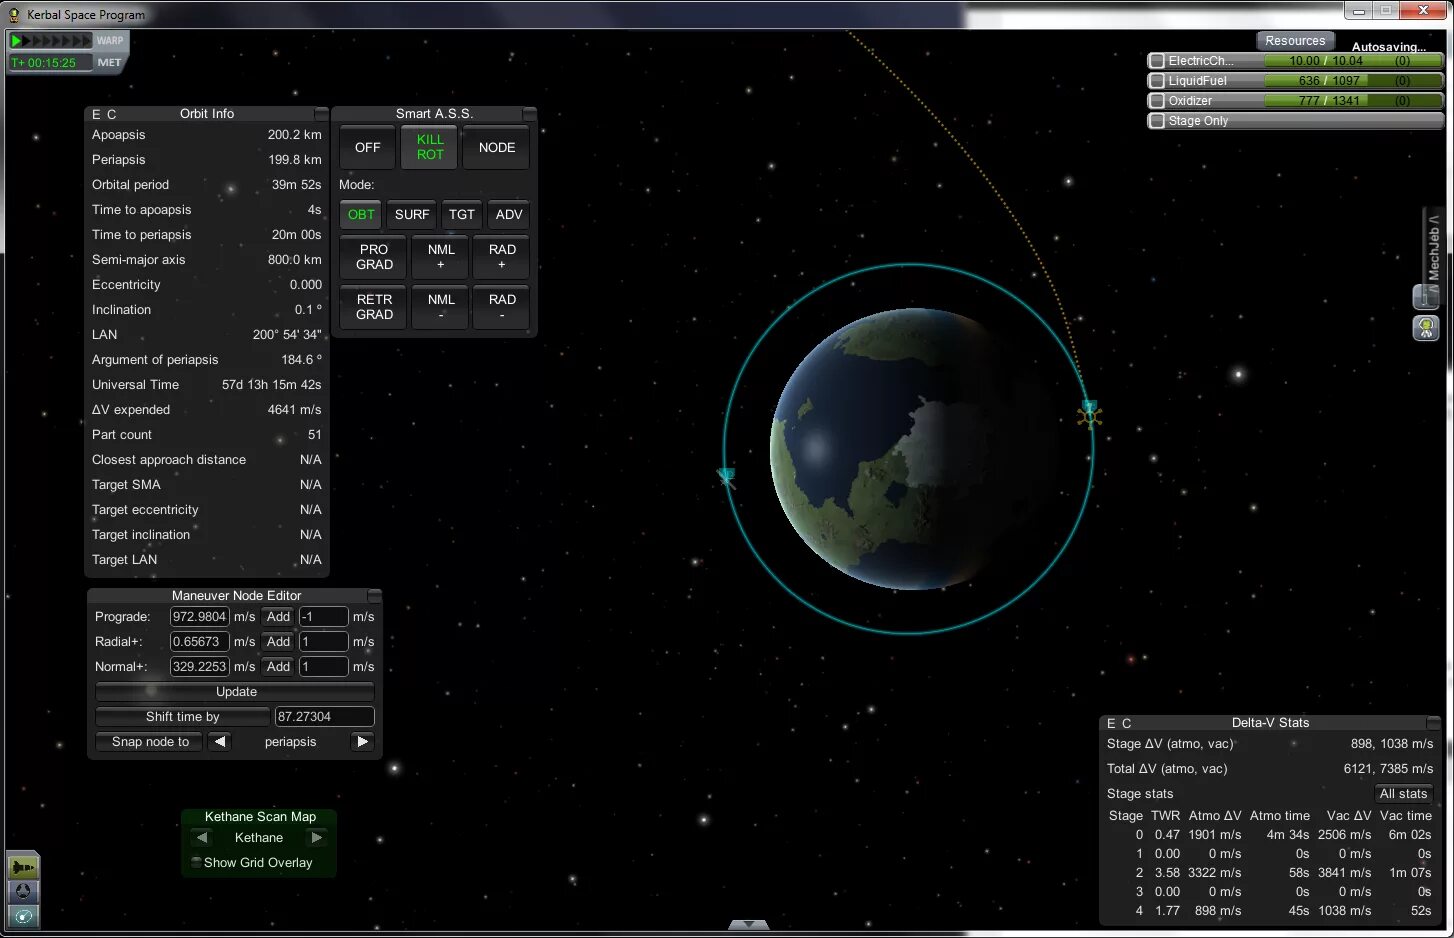Click the navball toggle icon, bottom left
This screenshot has width=1454, height=938.
[x=23, y=891]
